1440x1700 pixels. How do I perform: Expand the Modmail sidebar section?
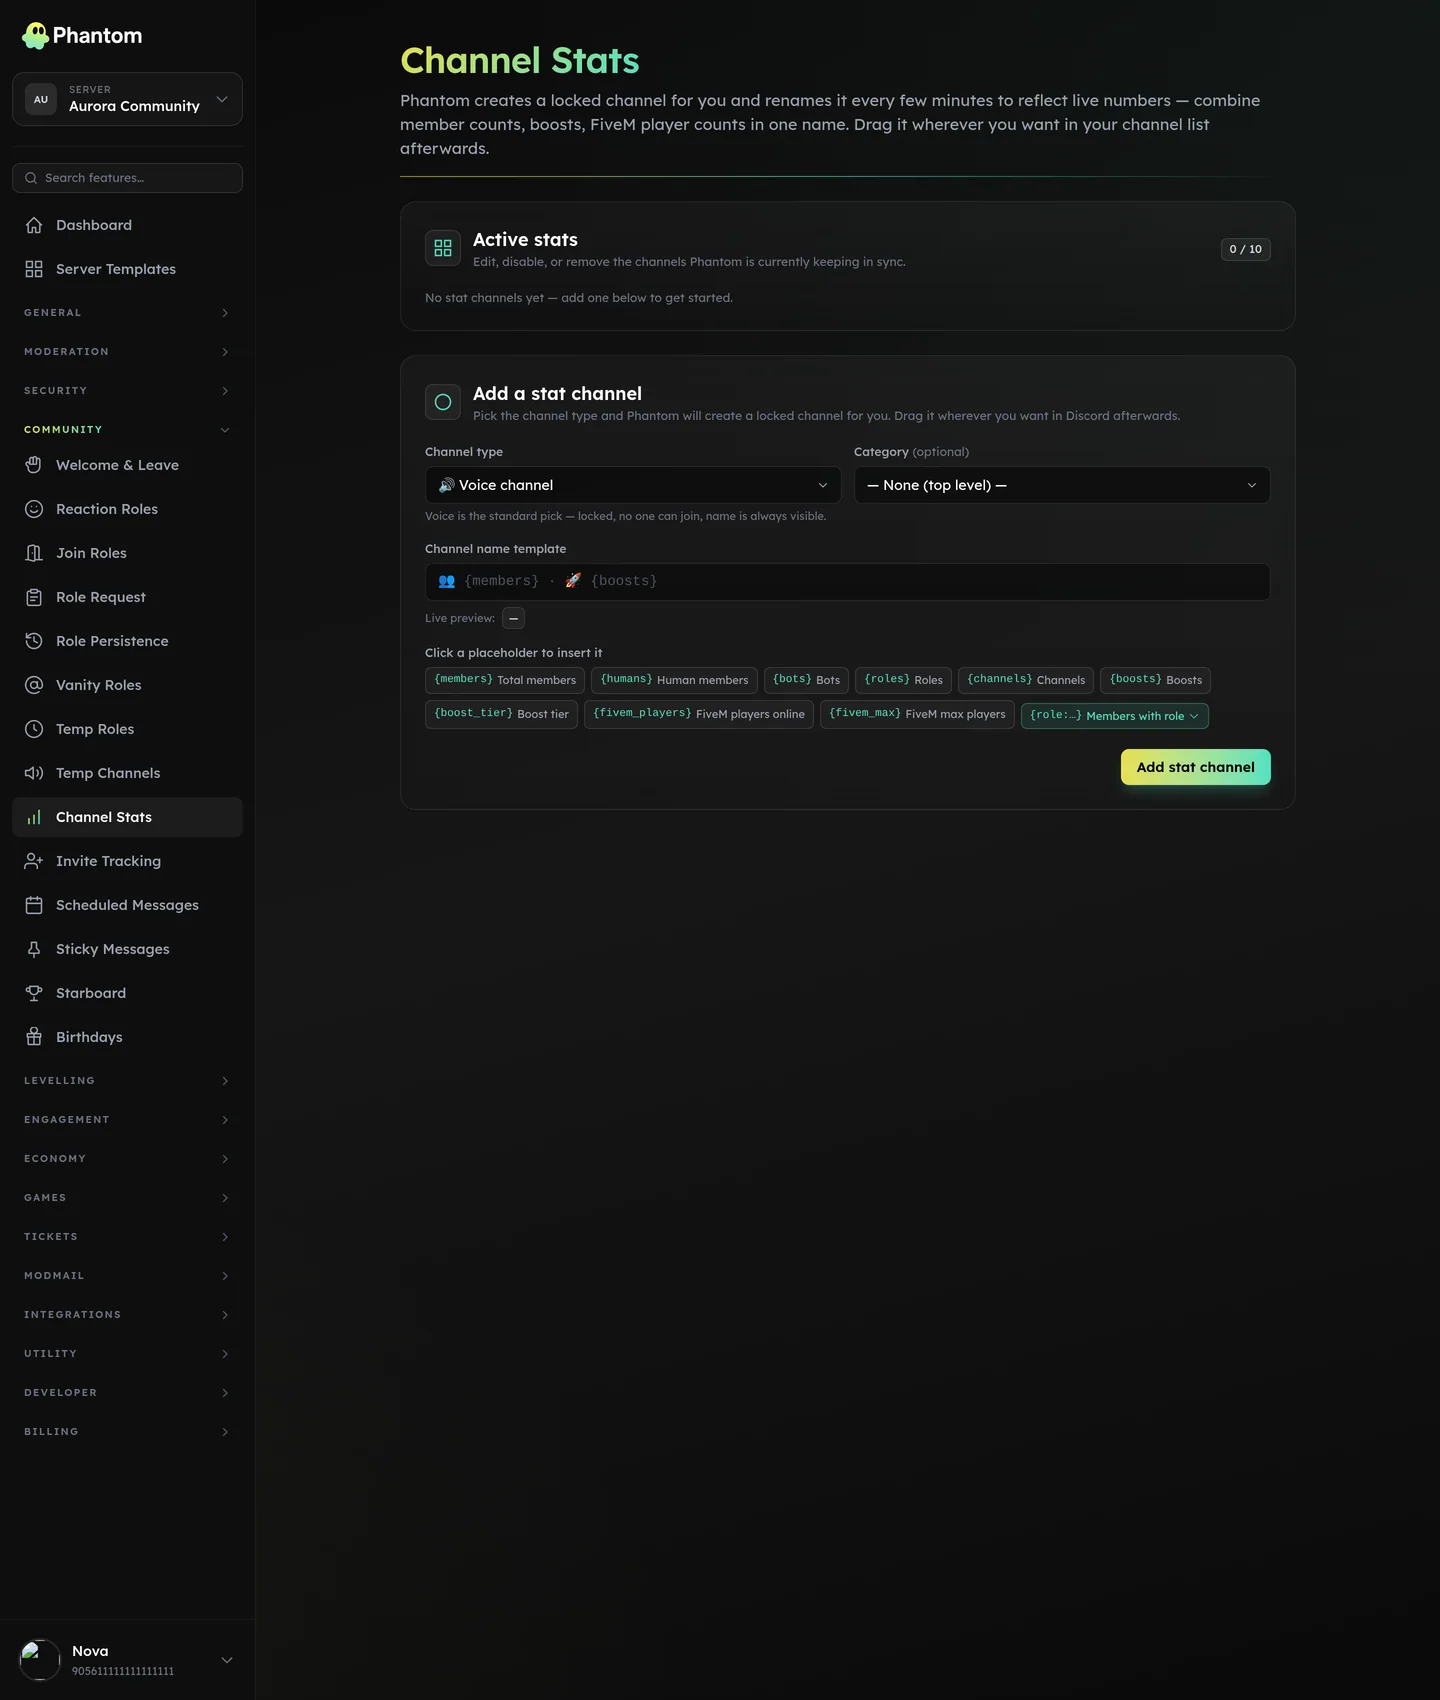coord(127,1276)
